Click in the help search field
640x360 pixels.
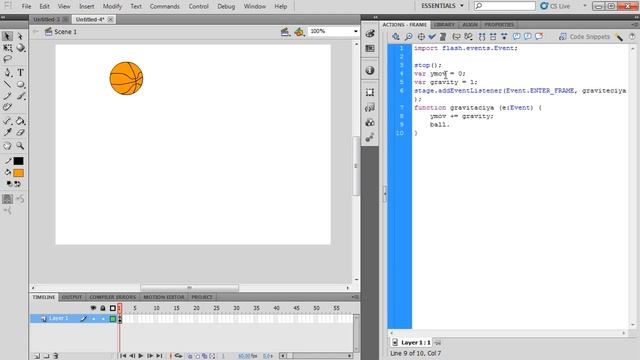505,6
